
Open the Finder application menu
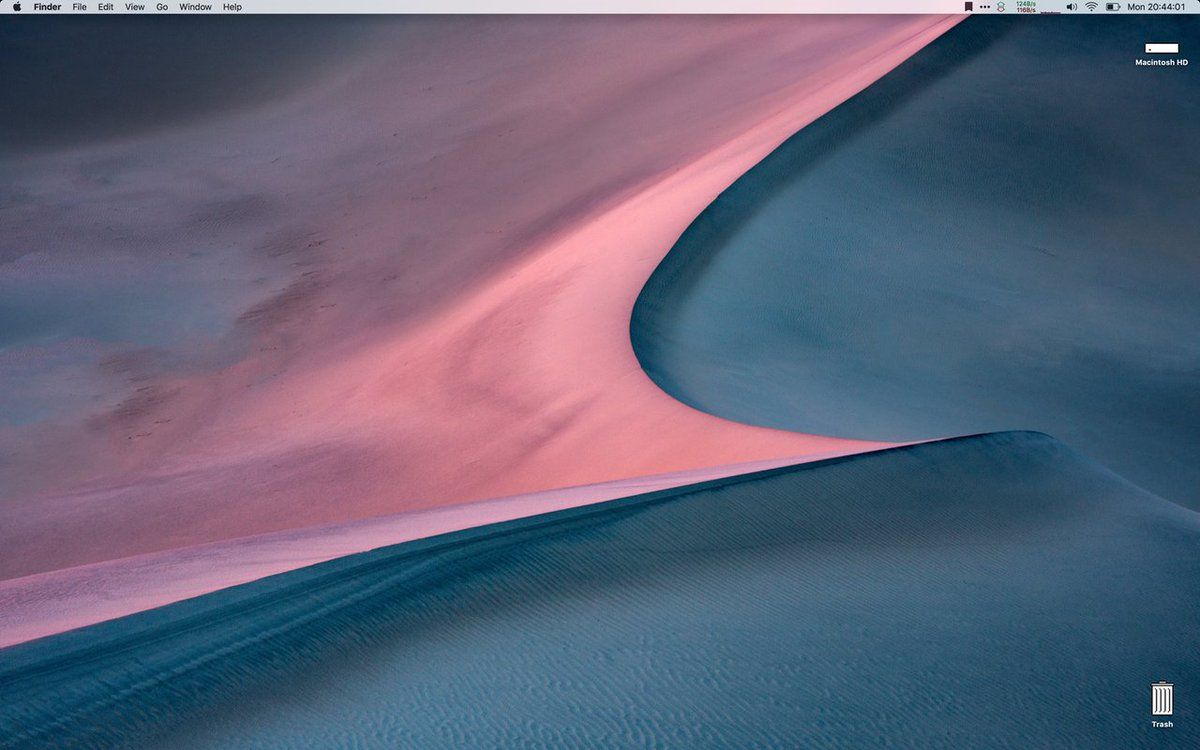[47, 7]
